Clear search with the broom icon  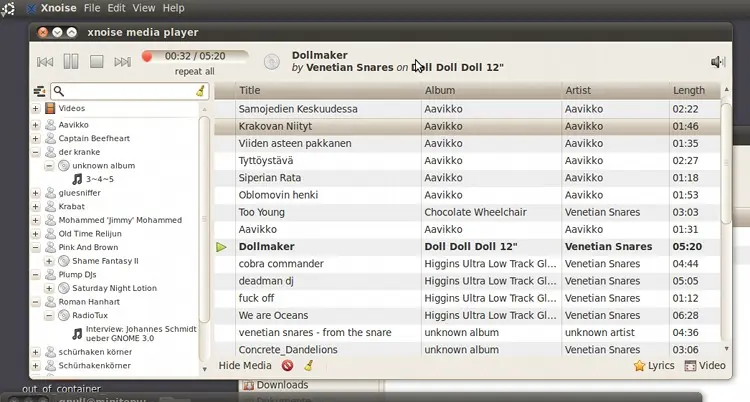tap(200, 90)
